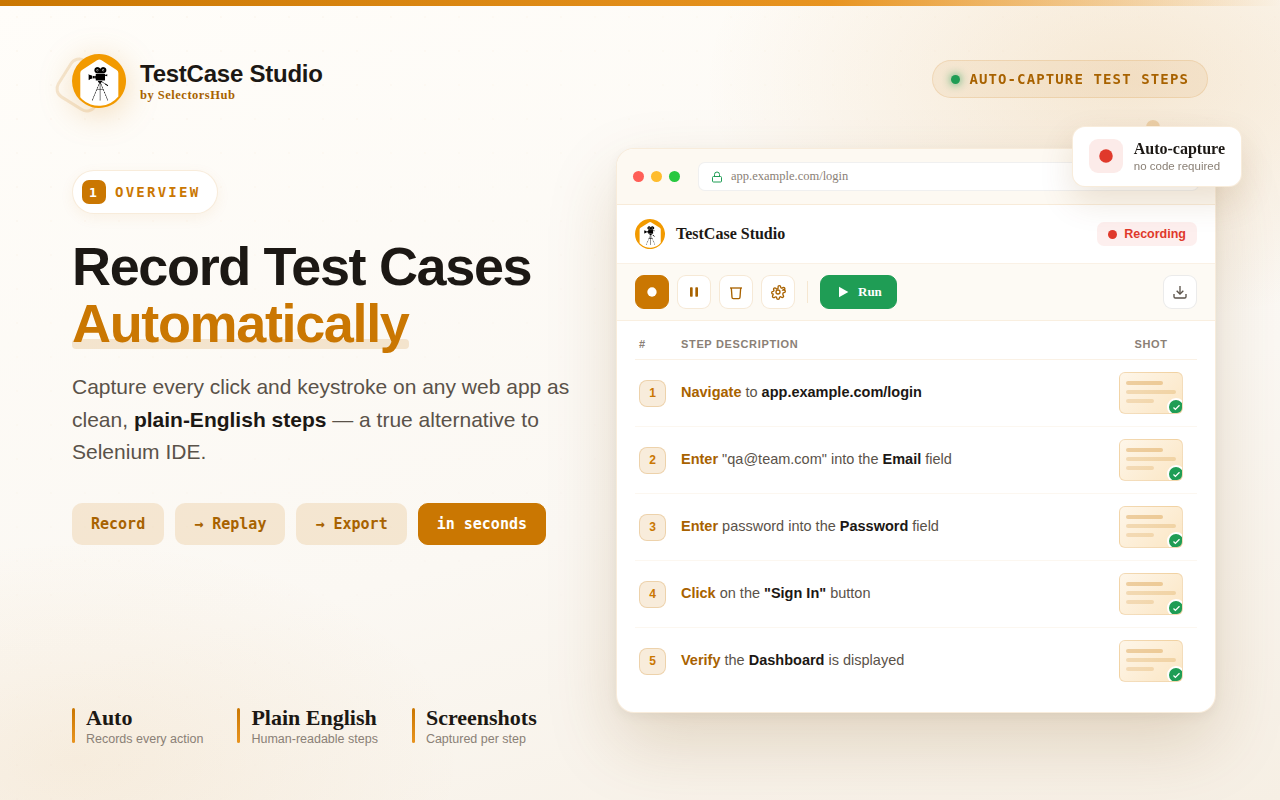Image resolution: width=1280 pixels, height=800 pixels.
Task: Click the 'by SelectorsHub' subtitle
Action: click(x=187, y=95)
